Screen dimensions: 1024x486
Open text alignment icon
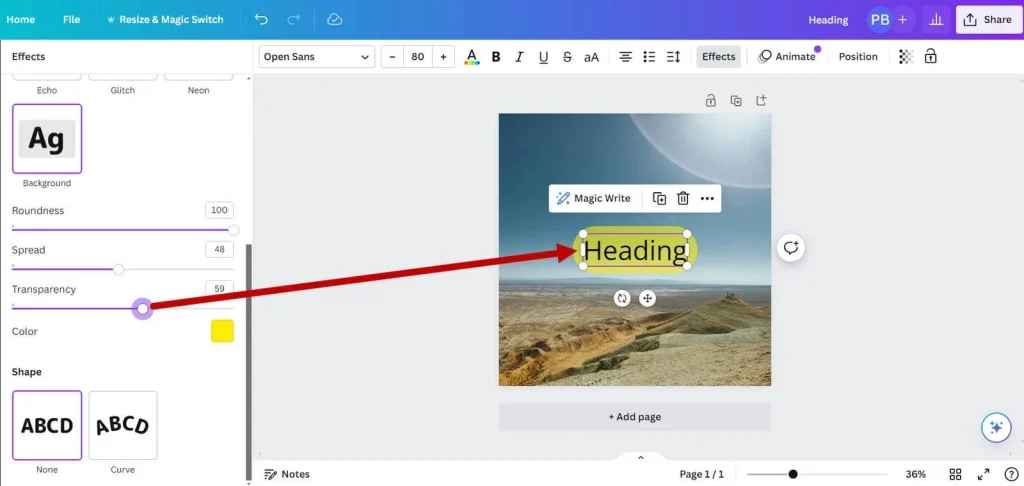(x=625, y=57)
